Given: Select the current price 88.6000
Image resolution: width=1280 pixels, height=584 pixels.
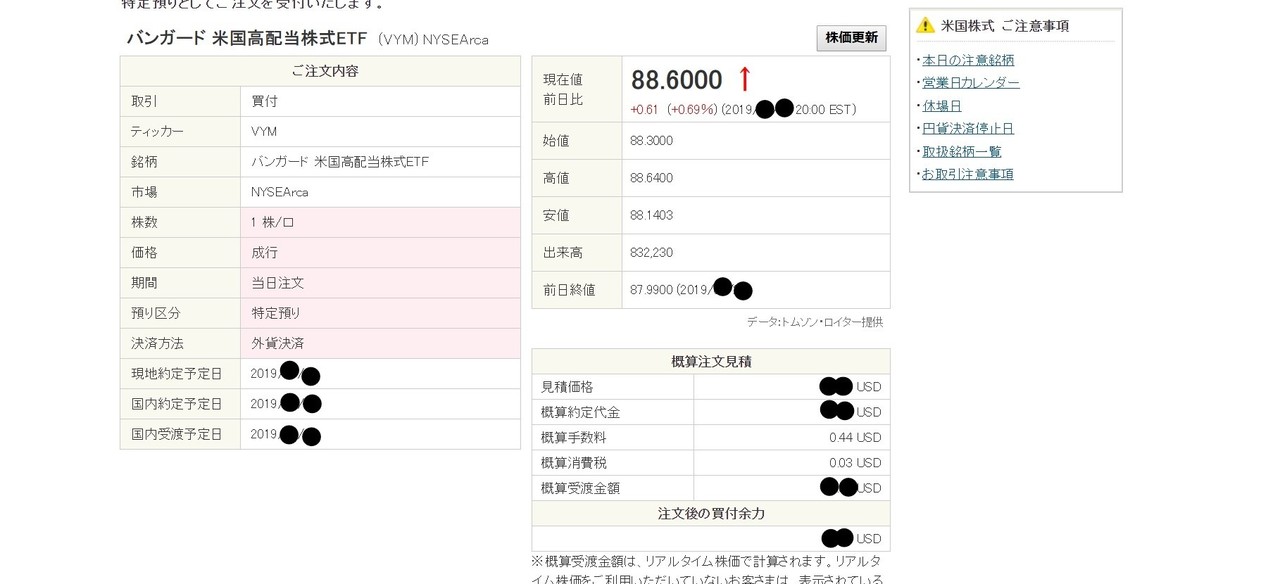Looking at the screenshot, I should click(676, 80).
